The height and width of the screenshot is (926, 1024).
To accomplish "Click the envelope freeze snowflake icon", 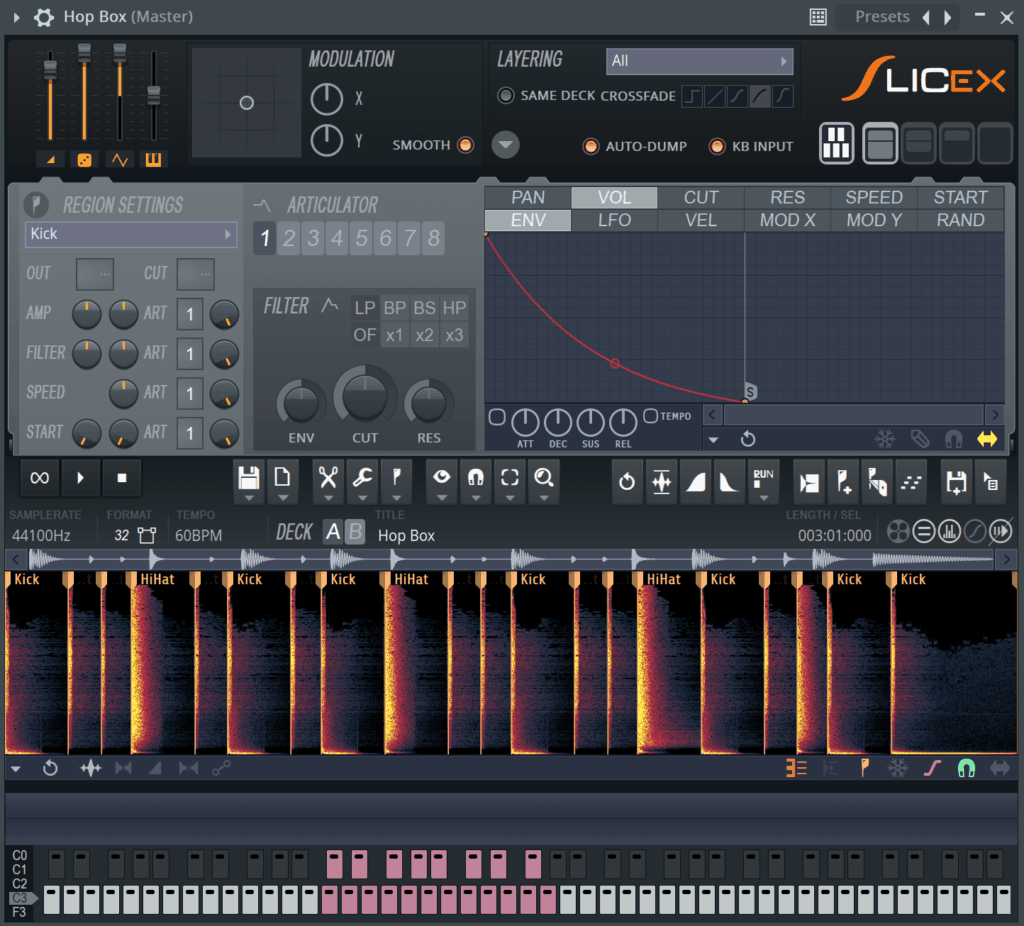I will [884, 439].
